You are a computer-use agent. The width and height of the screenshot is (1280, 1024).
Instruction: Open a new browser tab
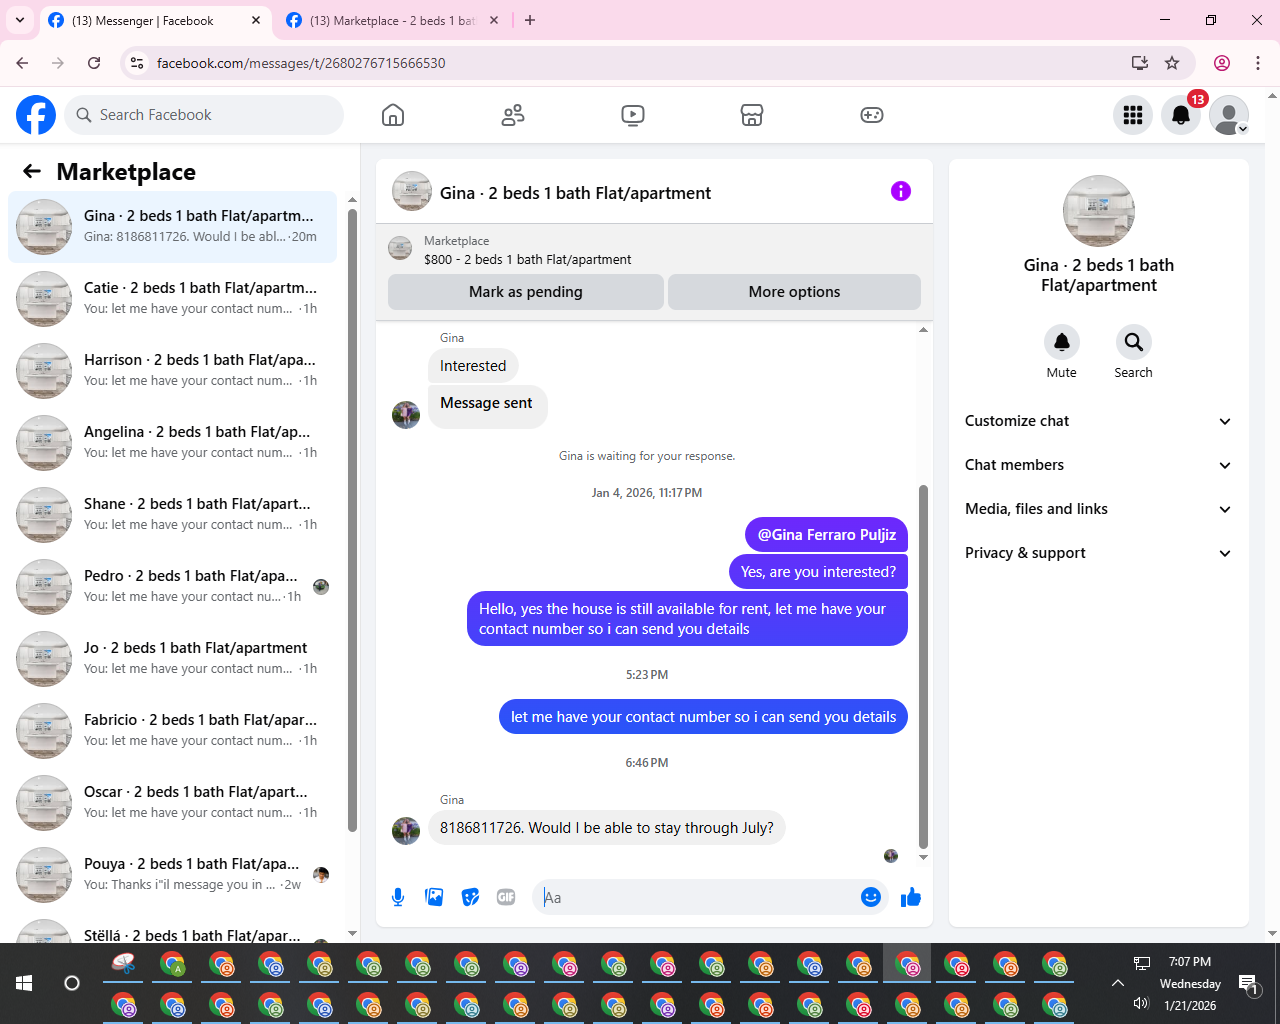(x=530, y=20)
